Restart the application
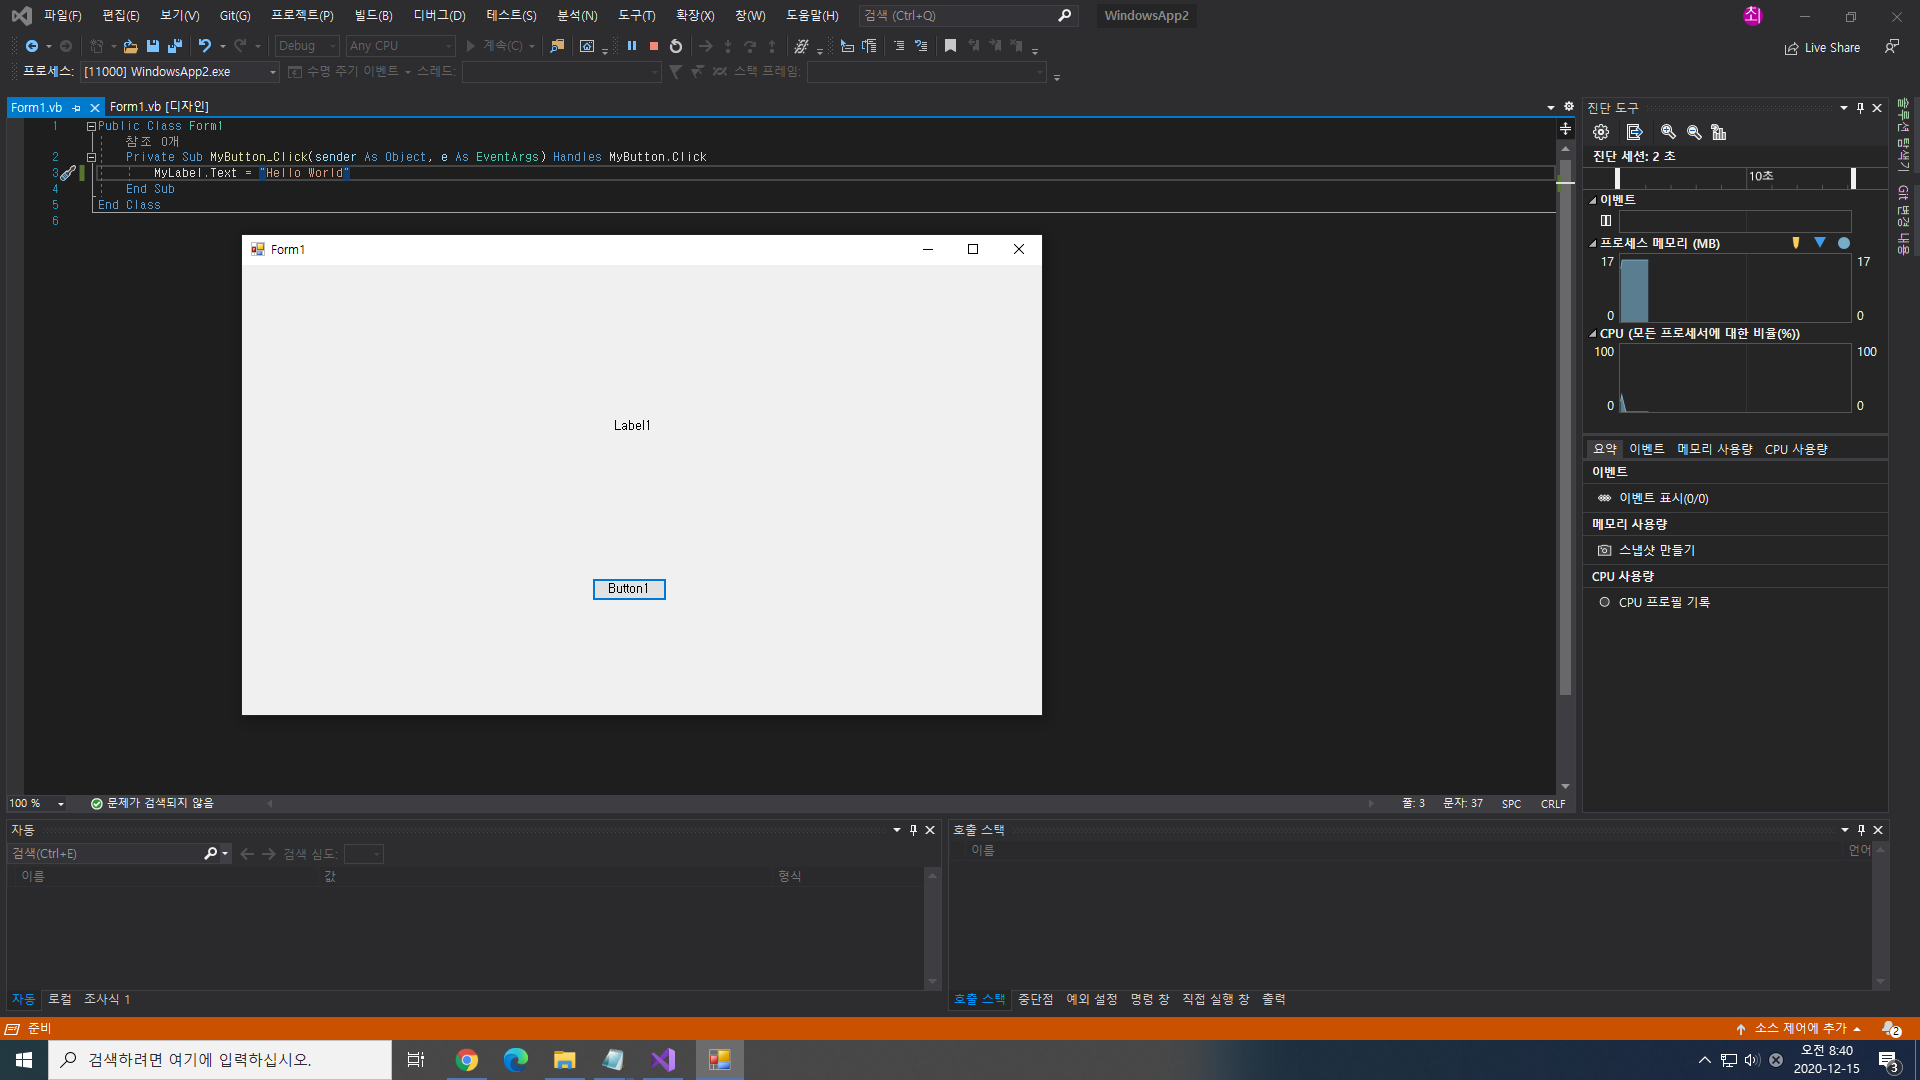Viewport: 1920px width, 1080px height. coord(676,46)
